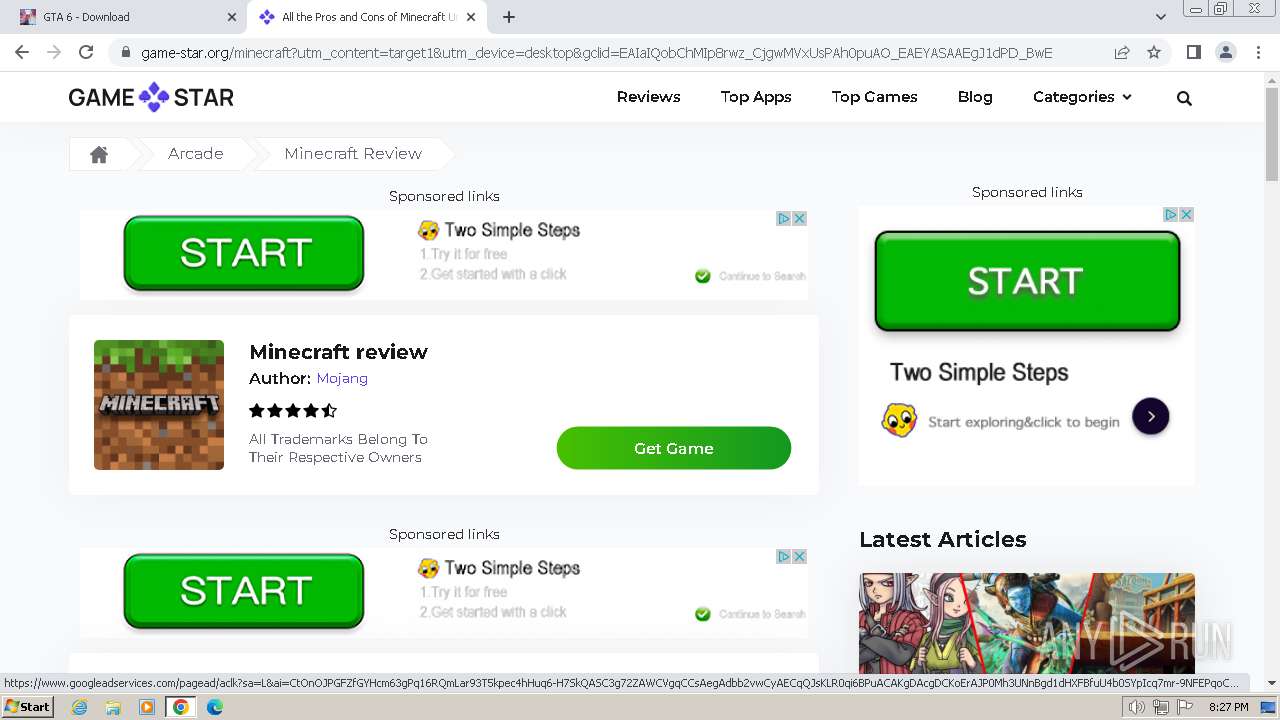Close the sidebar ad

pyautogui.click(x=1186, y=214)
